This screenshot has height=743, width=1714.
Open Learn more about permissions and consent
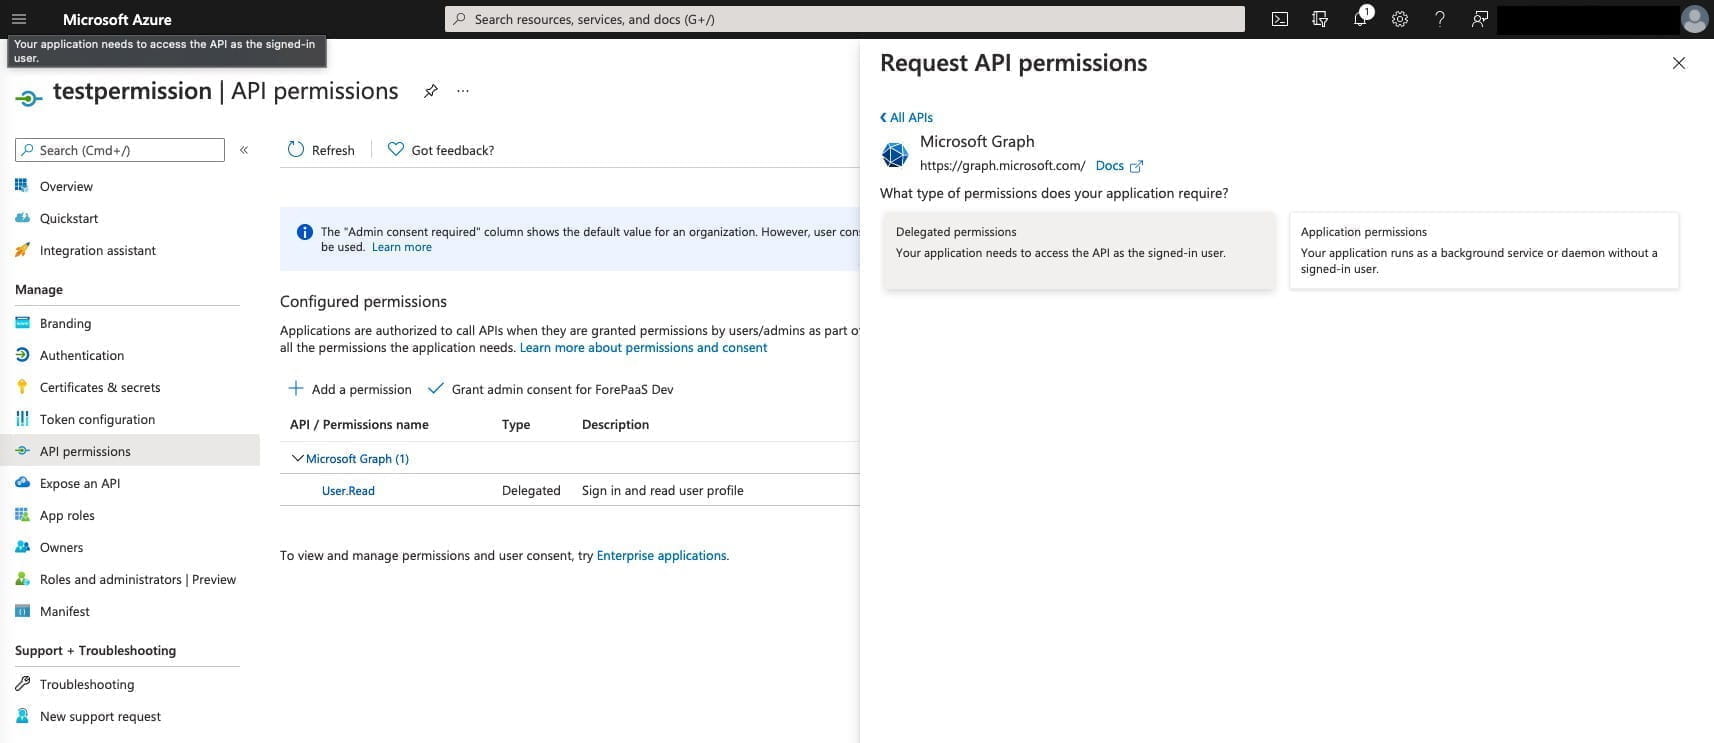pyautogui.click(x=643, y=347)
